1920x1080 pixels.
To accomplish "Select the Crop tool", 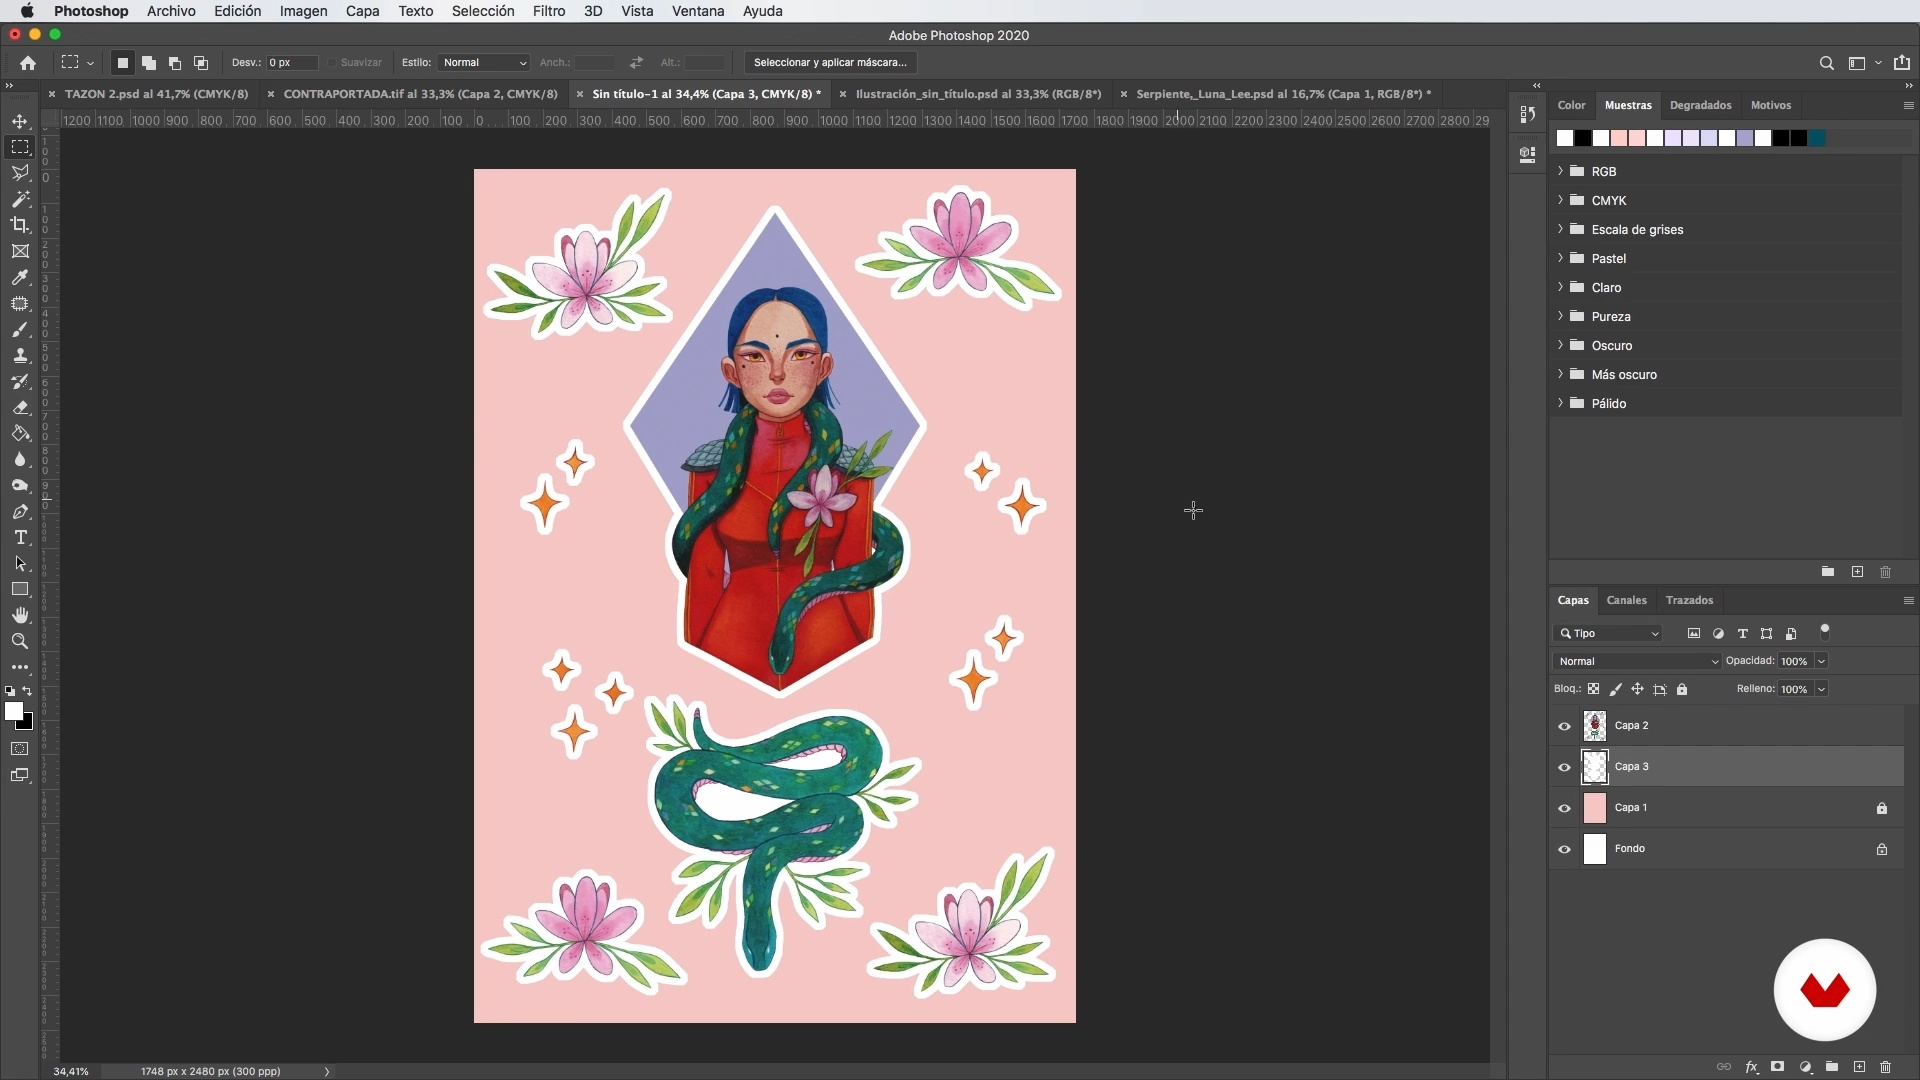I will [x=20, y=225].
